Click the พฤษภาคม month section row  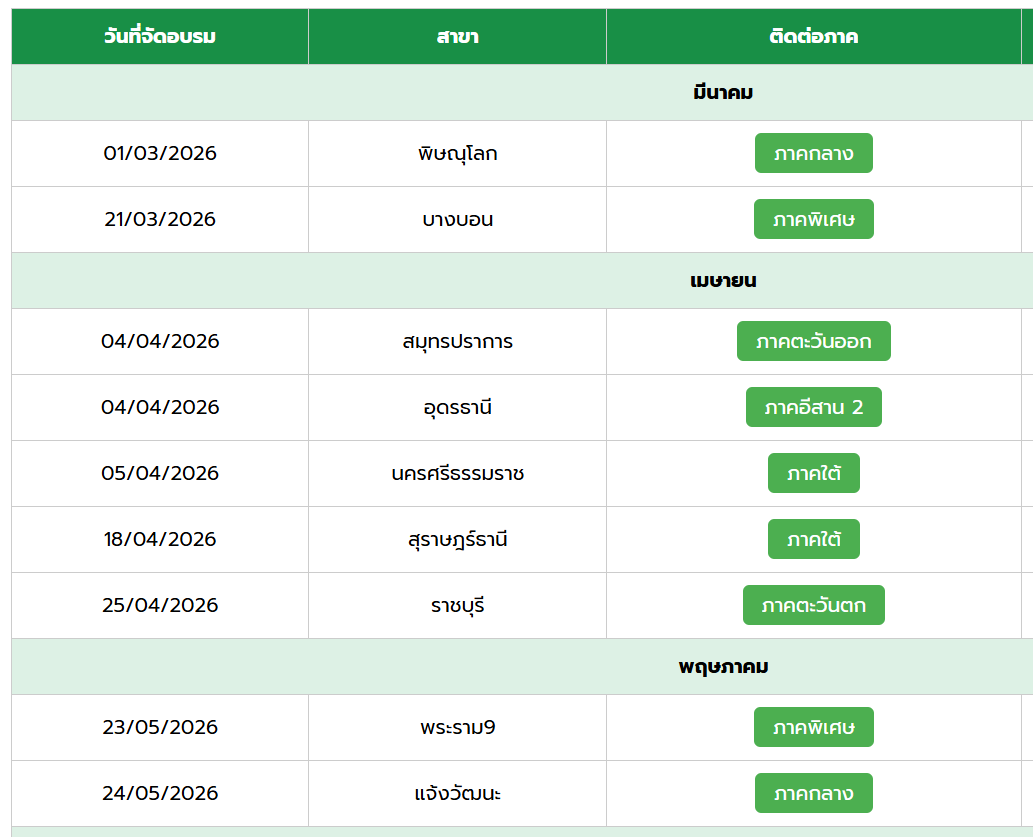coord(722,667)
